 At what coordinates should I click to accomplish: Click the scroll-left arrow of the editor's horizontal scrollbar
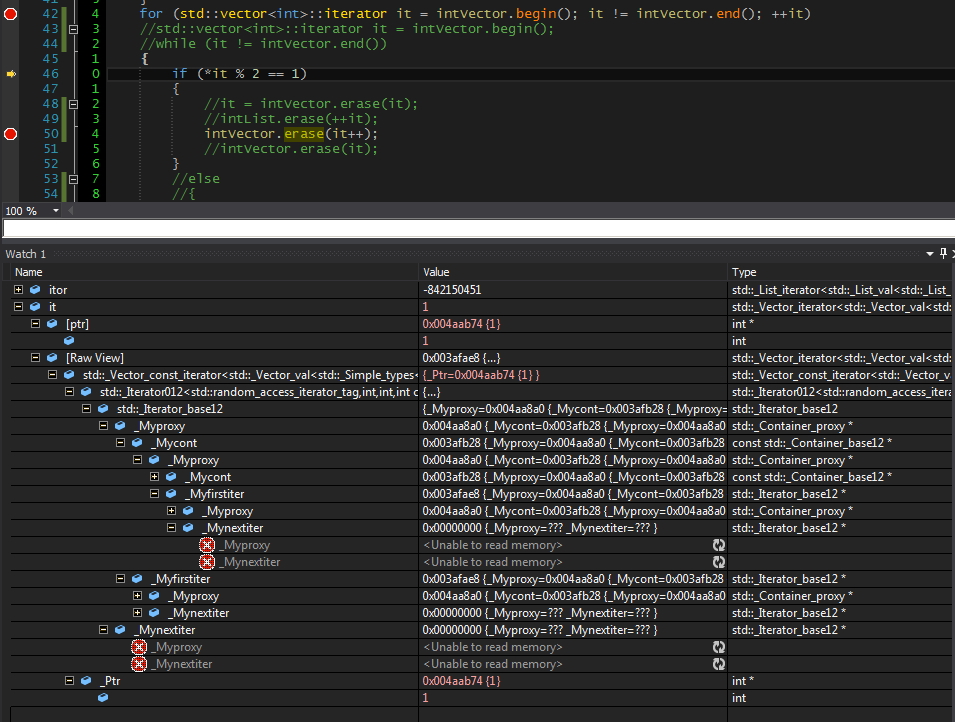71,211
